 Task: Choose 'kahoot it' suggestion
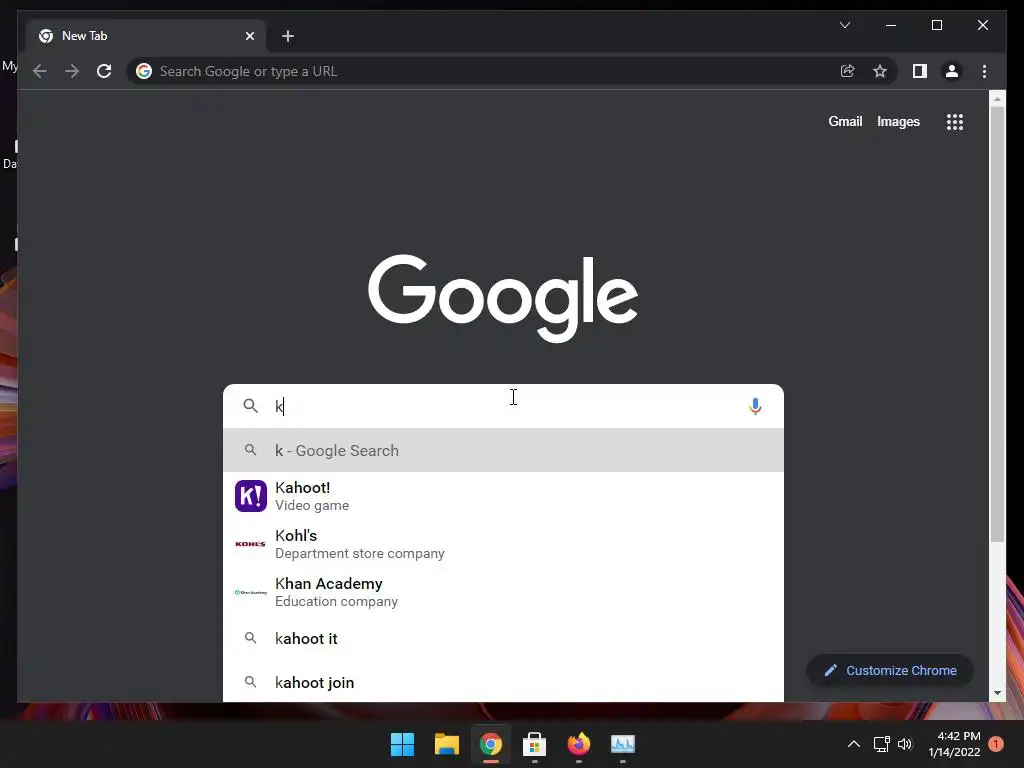point(503,639)
